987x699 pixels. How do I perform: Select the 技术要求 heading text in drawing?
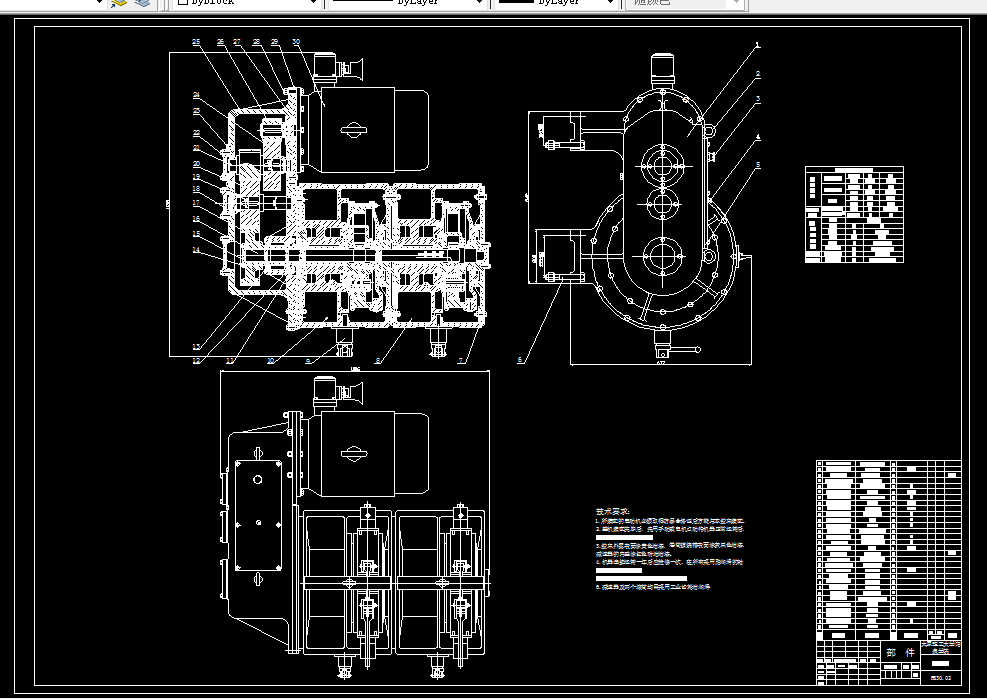(x=612, y=511)
